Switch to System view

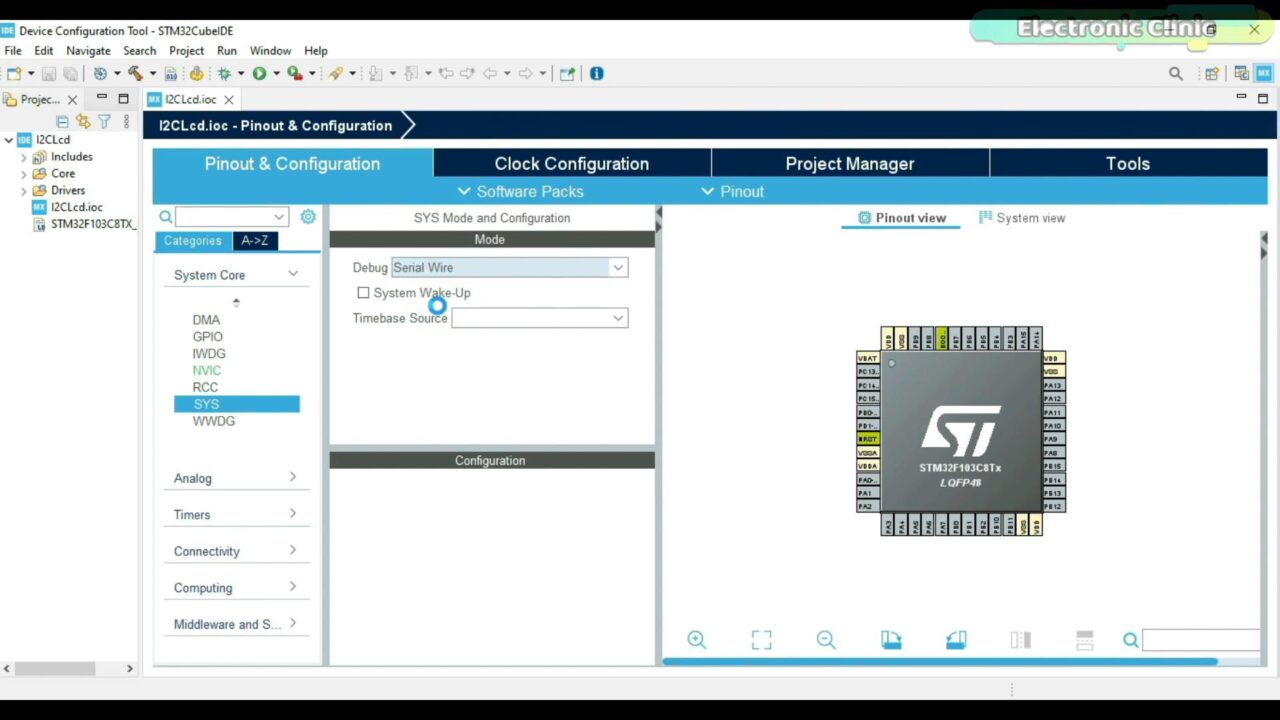pyautogui.click(x=1022, y=218)
